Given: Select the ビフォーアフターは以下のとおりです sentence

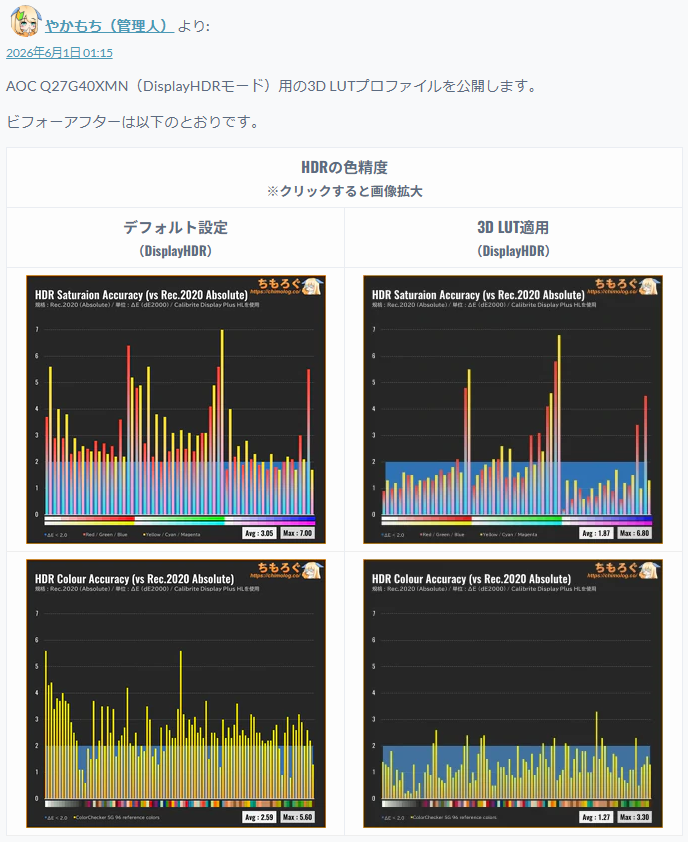Looking at the screenshot, I should (133, 122).
